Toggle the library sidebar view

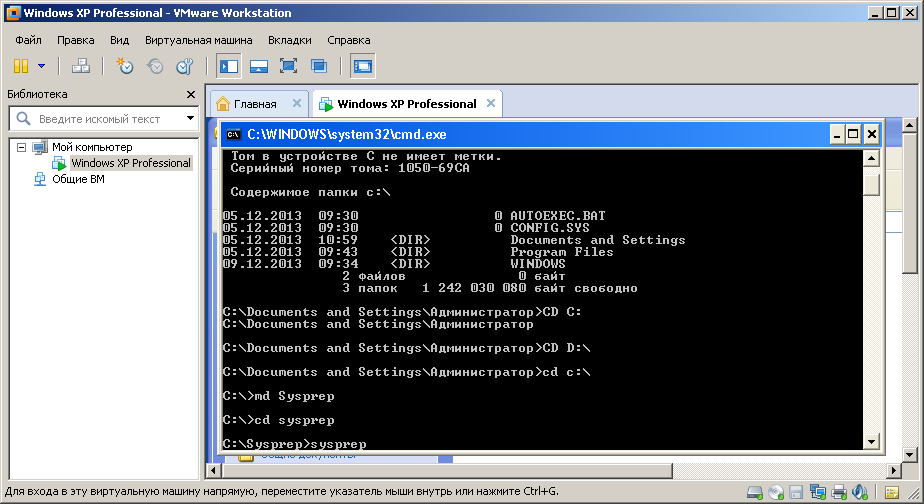click(x=229, y=66)
